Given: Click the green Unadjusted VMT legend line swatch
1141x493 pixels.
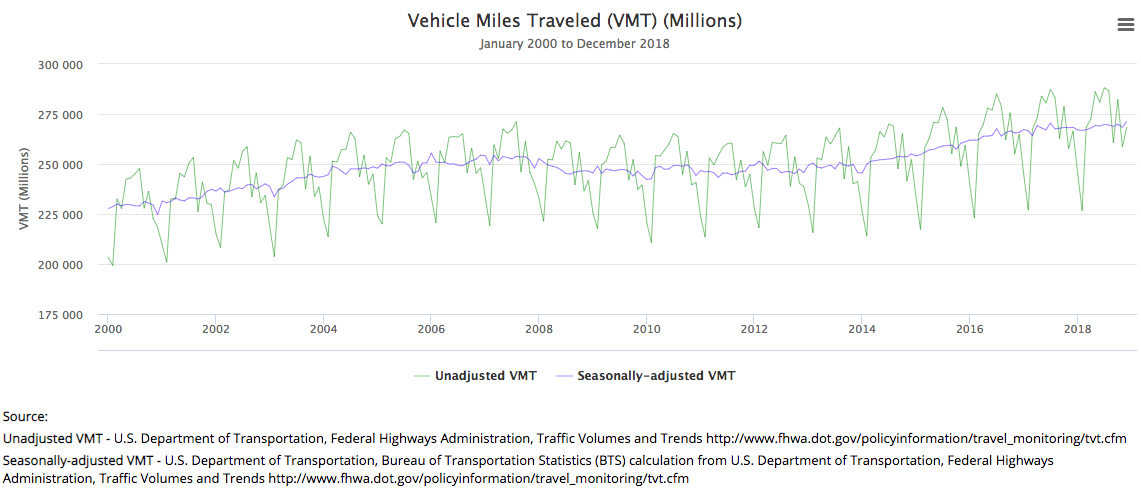Looking at the screenshot, I should 422,376.
